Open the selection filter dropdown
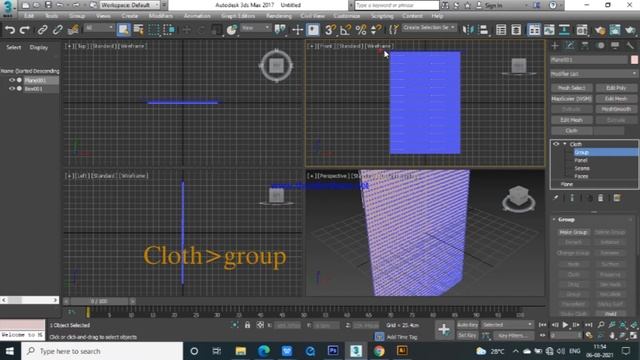Screen dimensions: 640x360 tap(99, 28)
